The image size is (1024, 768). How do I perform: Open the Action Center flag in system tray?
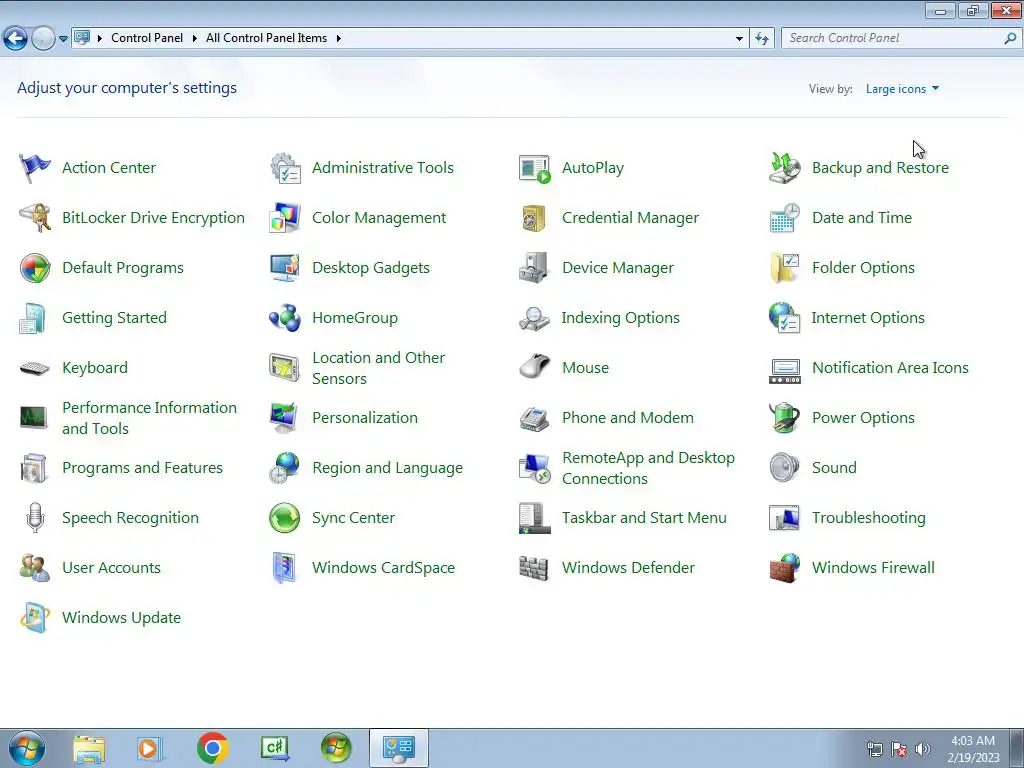click(x=899, y=749)
